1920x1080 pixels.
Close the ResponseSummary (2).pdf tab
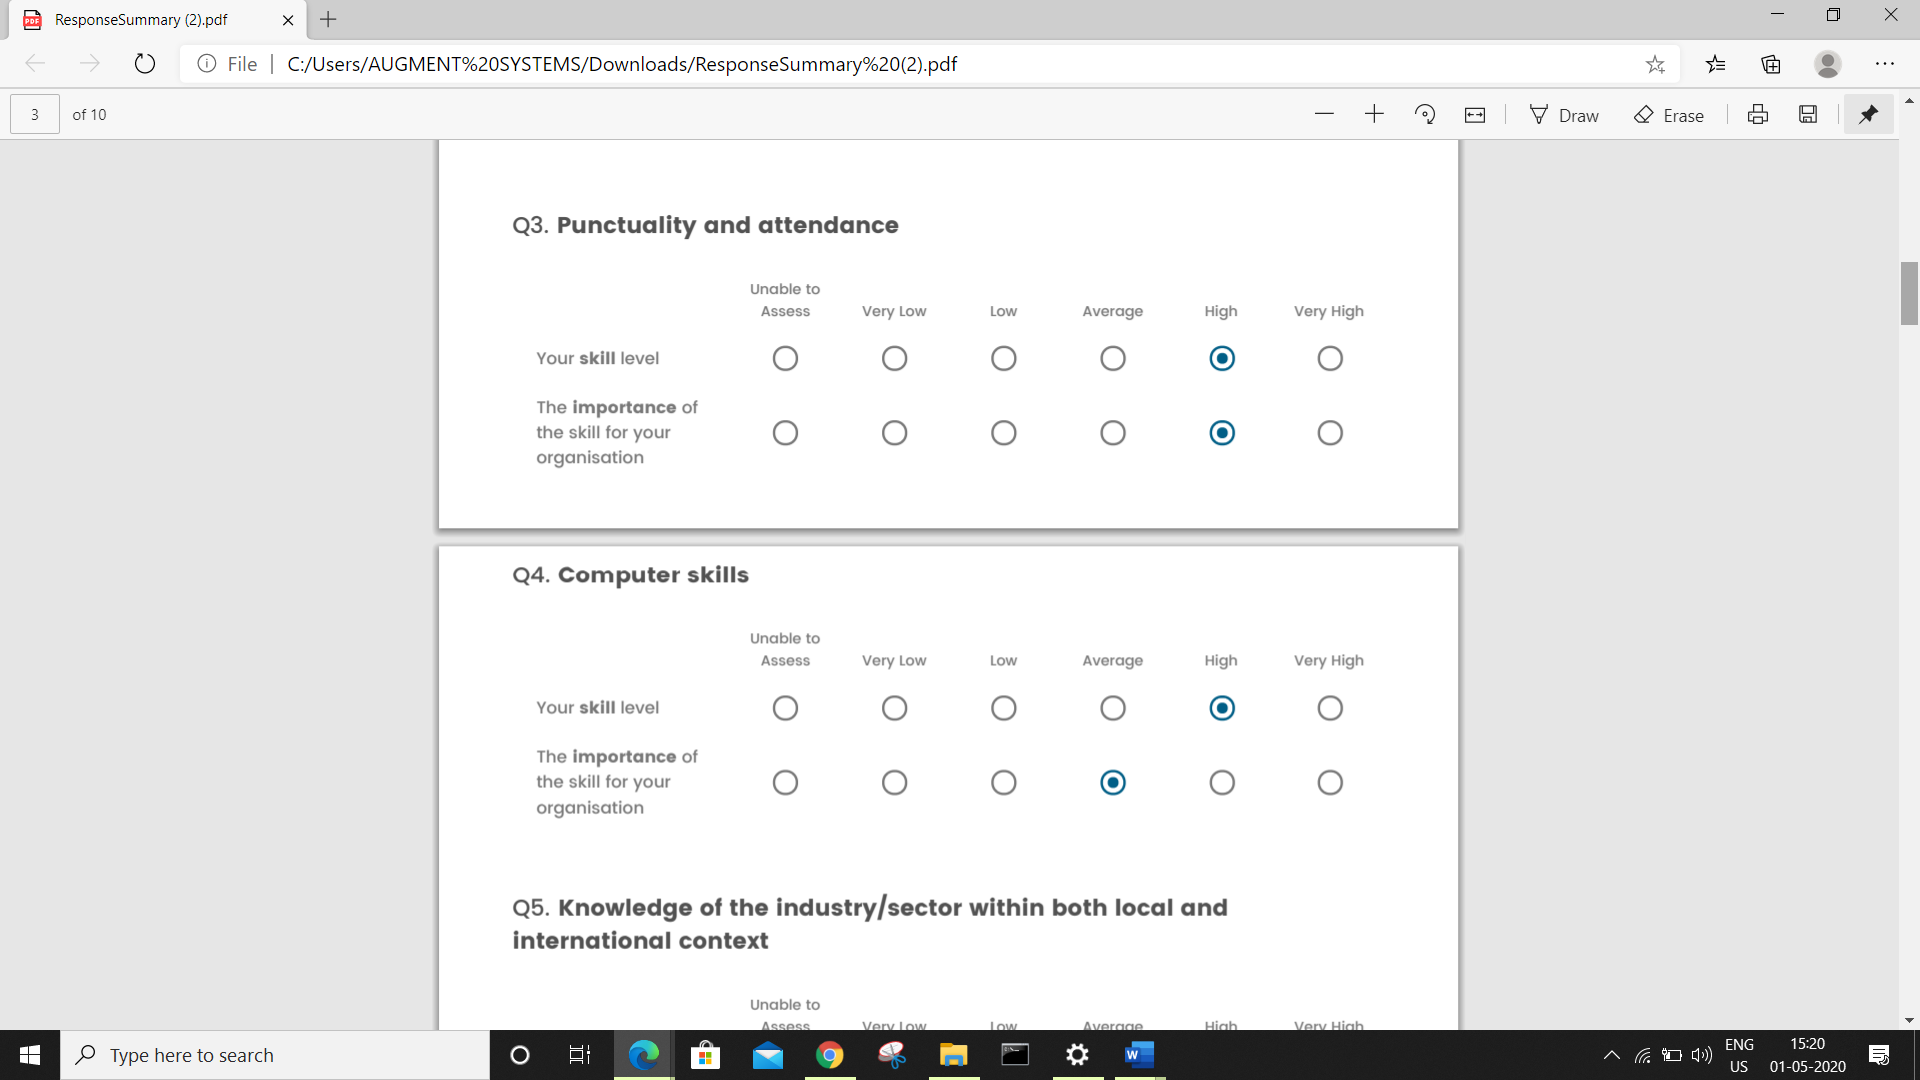click(x=288, y=20)
